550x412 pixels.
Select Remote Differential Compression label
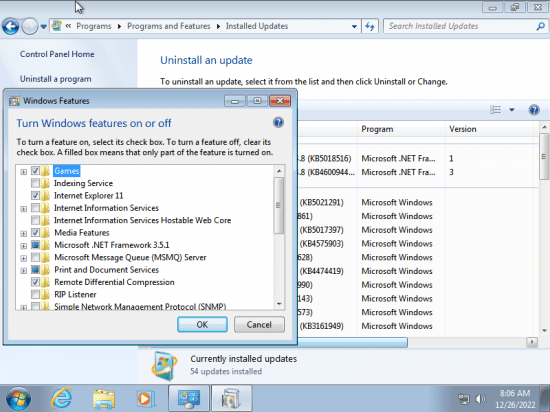(114, 282)
